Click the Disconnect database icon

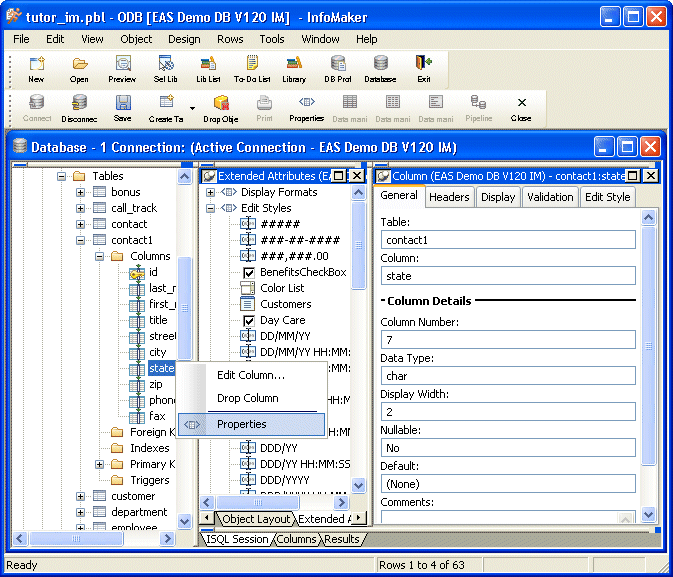[79, 109]
